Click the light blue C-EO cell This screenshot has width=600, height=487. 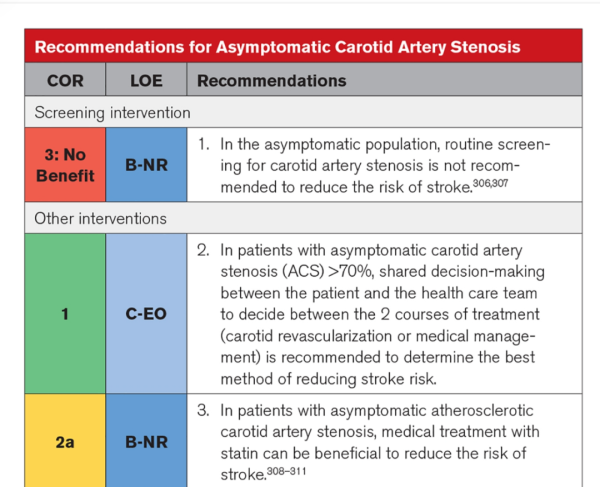point(144,313)
